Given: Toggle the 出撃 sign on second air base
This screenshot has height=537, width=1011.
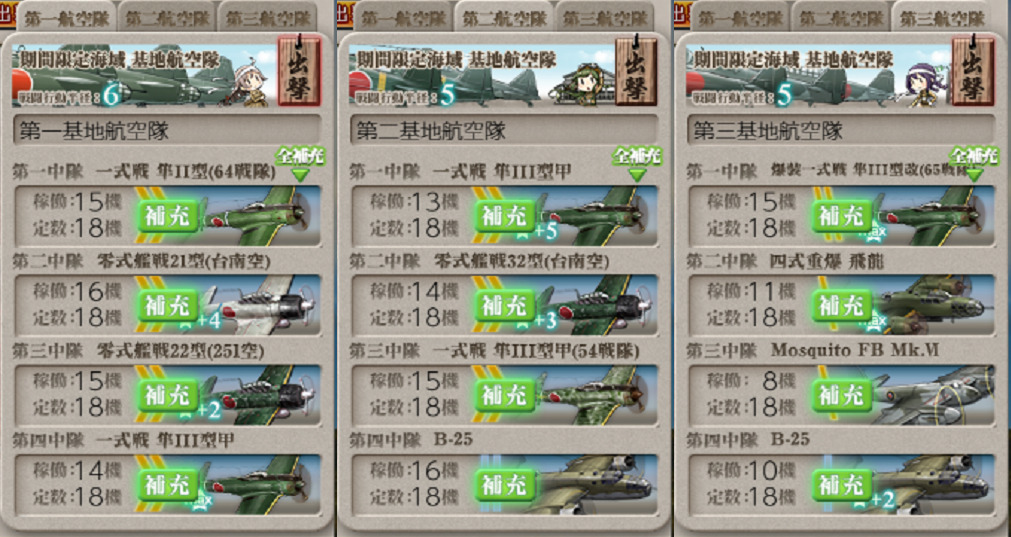Looking at the screenshot, I should pos(636,71).
